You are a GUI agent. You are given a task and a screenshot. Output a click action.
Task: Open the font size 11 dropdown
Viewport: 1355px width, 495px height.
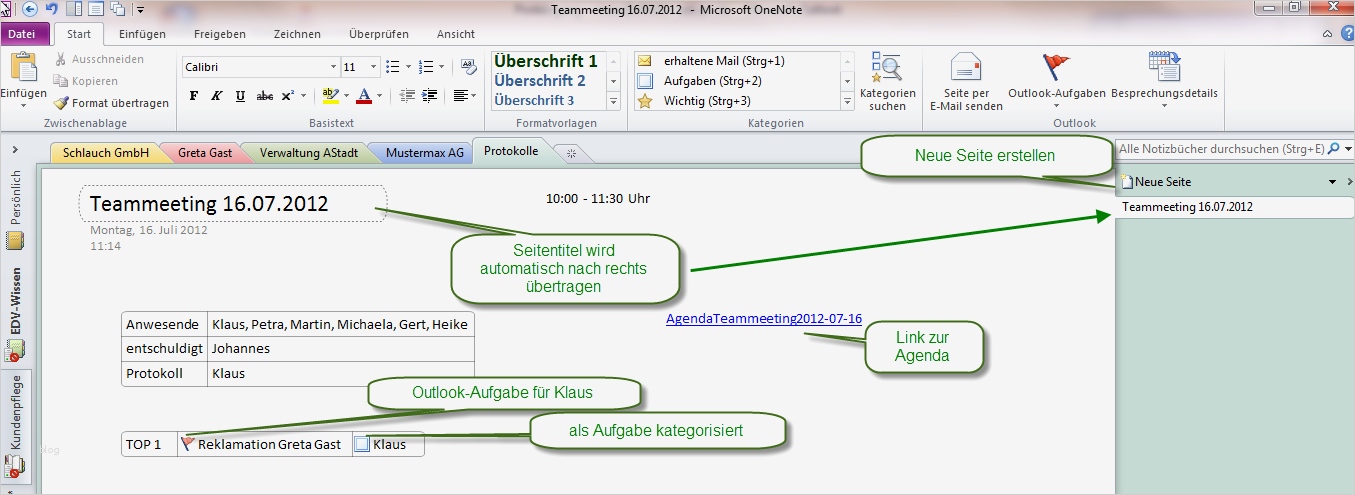(x=375, y=67)
